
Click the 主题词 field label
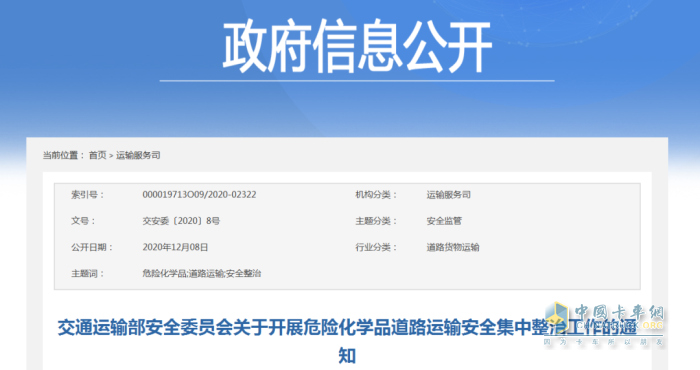(x=88, y=274)
